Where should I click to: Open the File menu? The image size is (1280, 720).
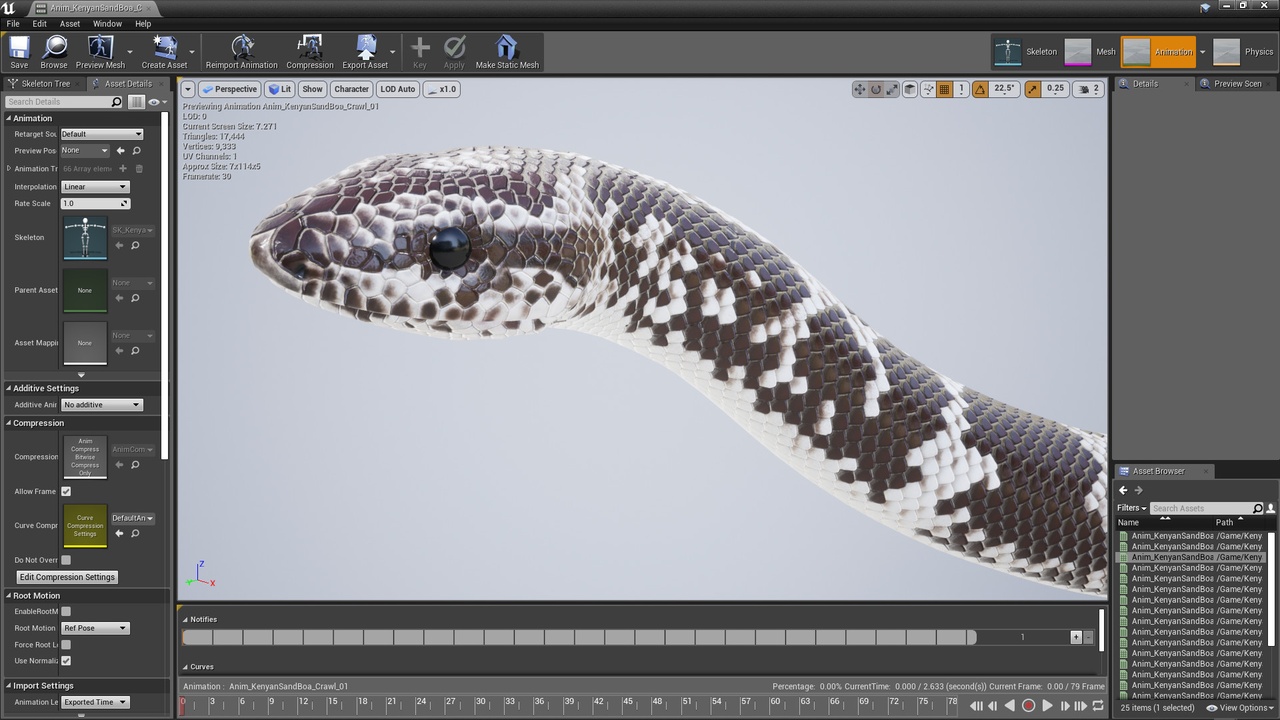point(13,23)
